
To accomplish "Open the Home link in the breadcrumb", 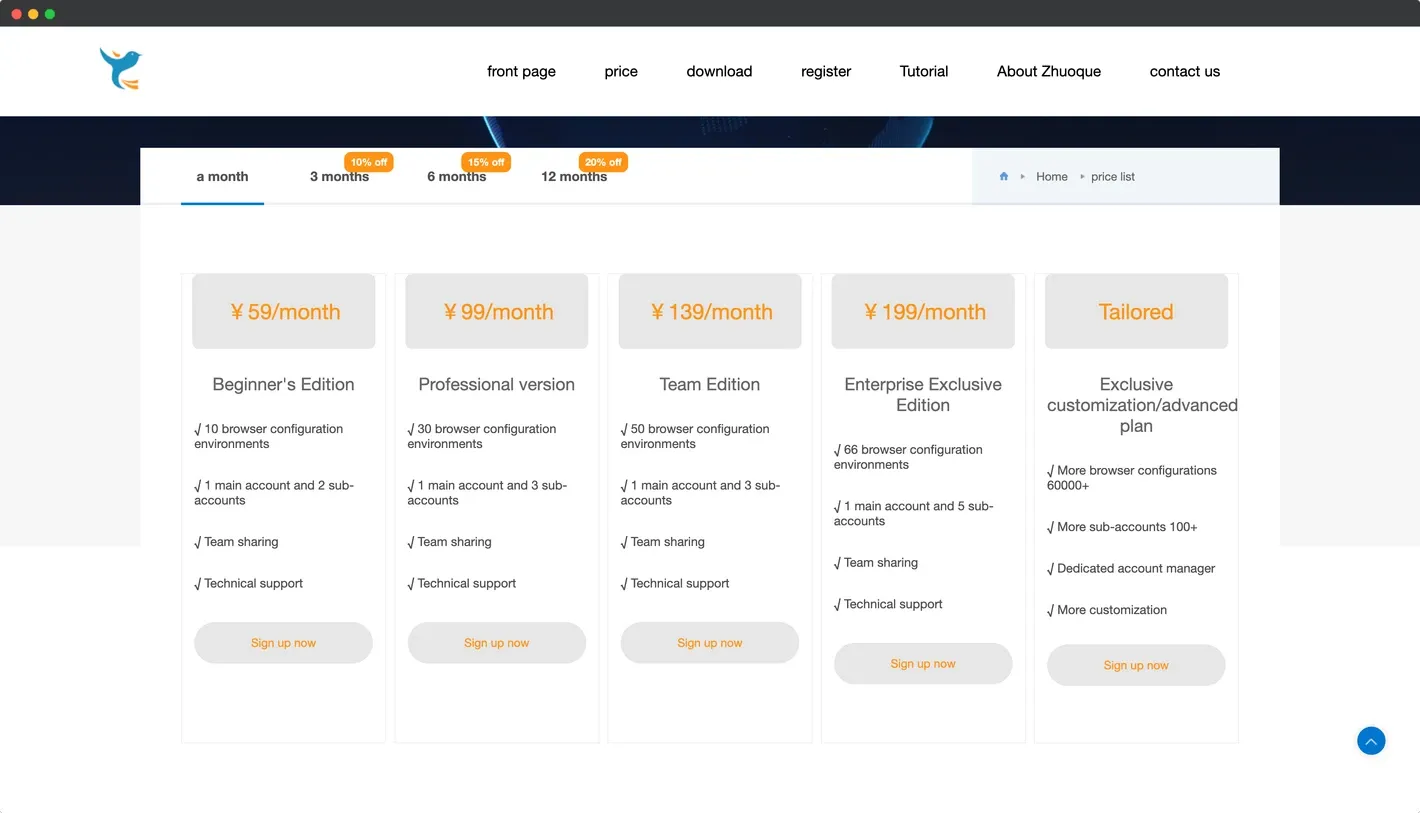I will 1052,176.
